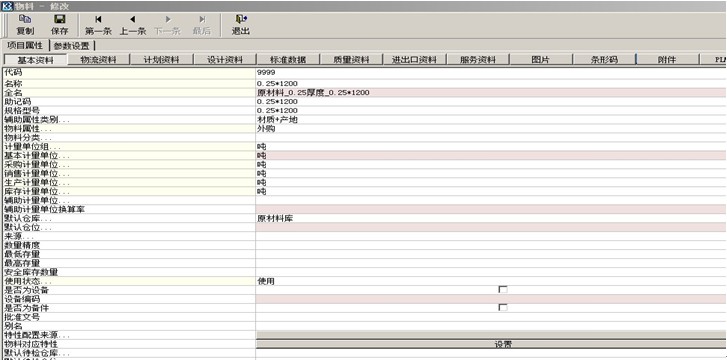Save the record with 保存 icon
Viewport: 727px width, 360px height.
tap(59, 25)
